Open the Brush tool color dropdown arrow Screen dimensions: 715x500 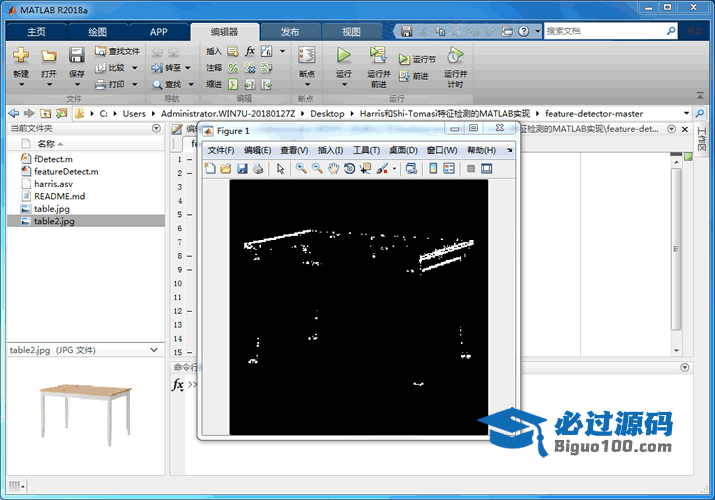click(394, 169)
